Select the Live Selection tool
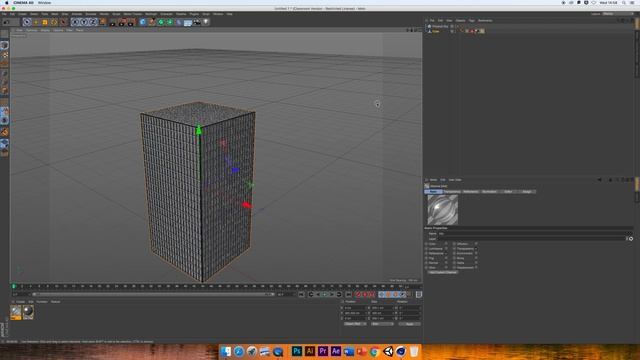Viewport: 640px width, 360px height. 27,22
